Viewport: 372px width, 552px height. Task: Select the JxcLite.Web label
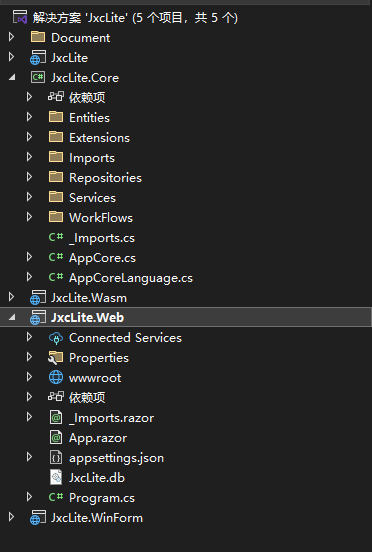pos(87,318)
